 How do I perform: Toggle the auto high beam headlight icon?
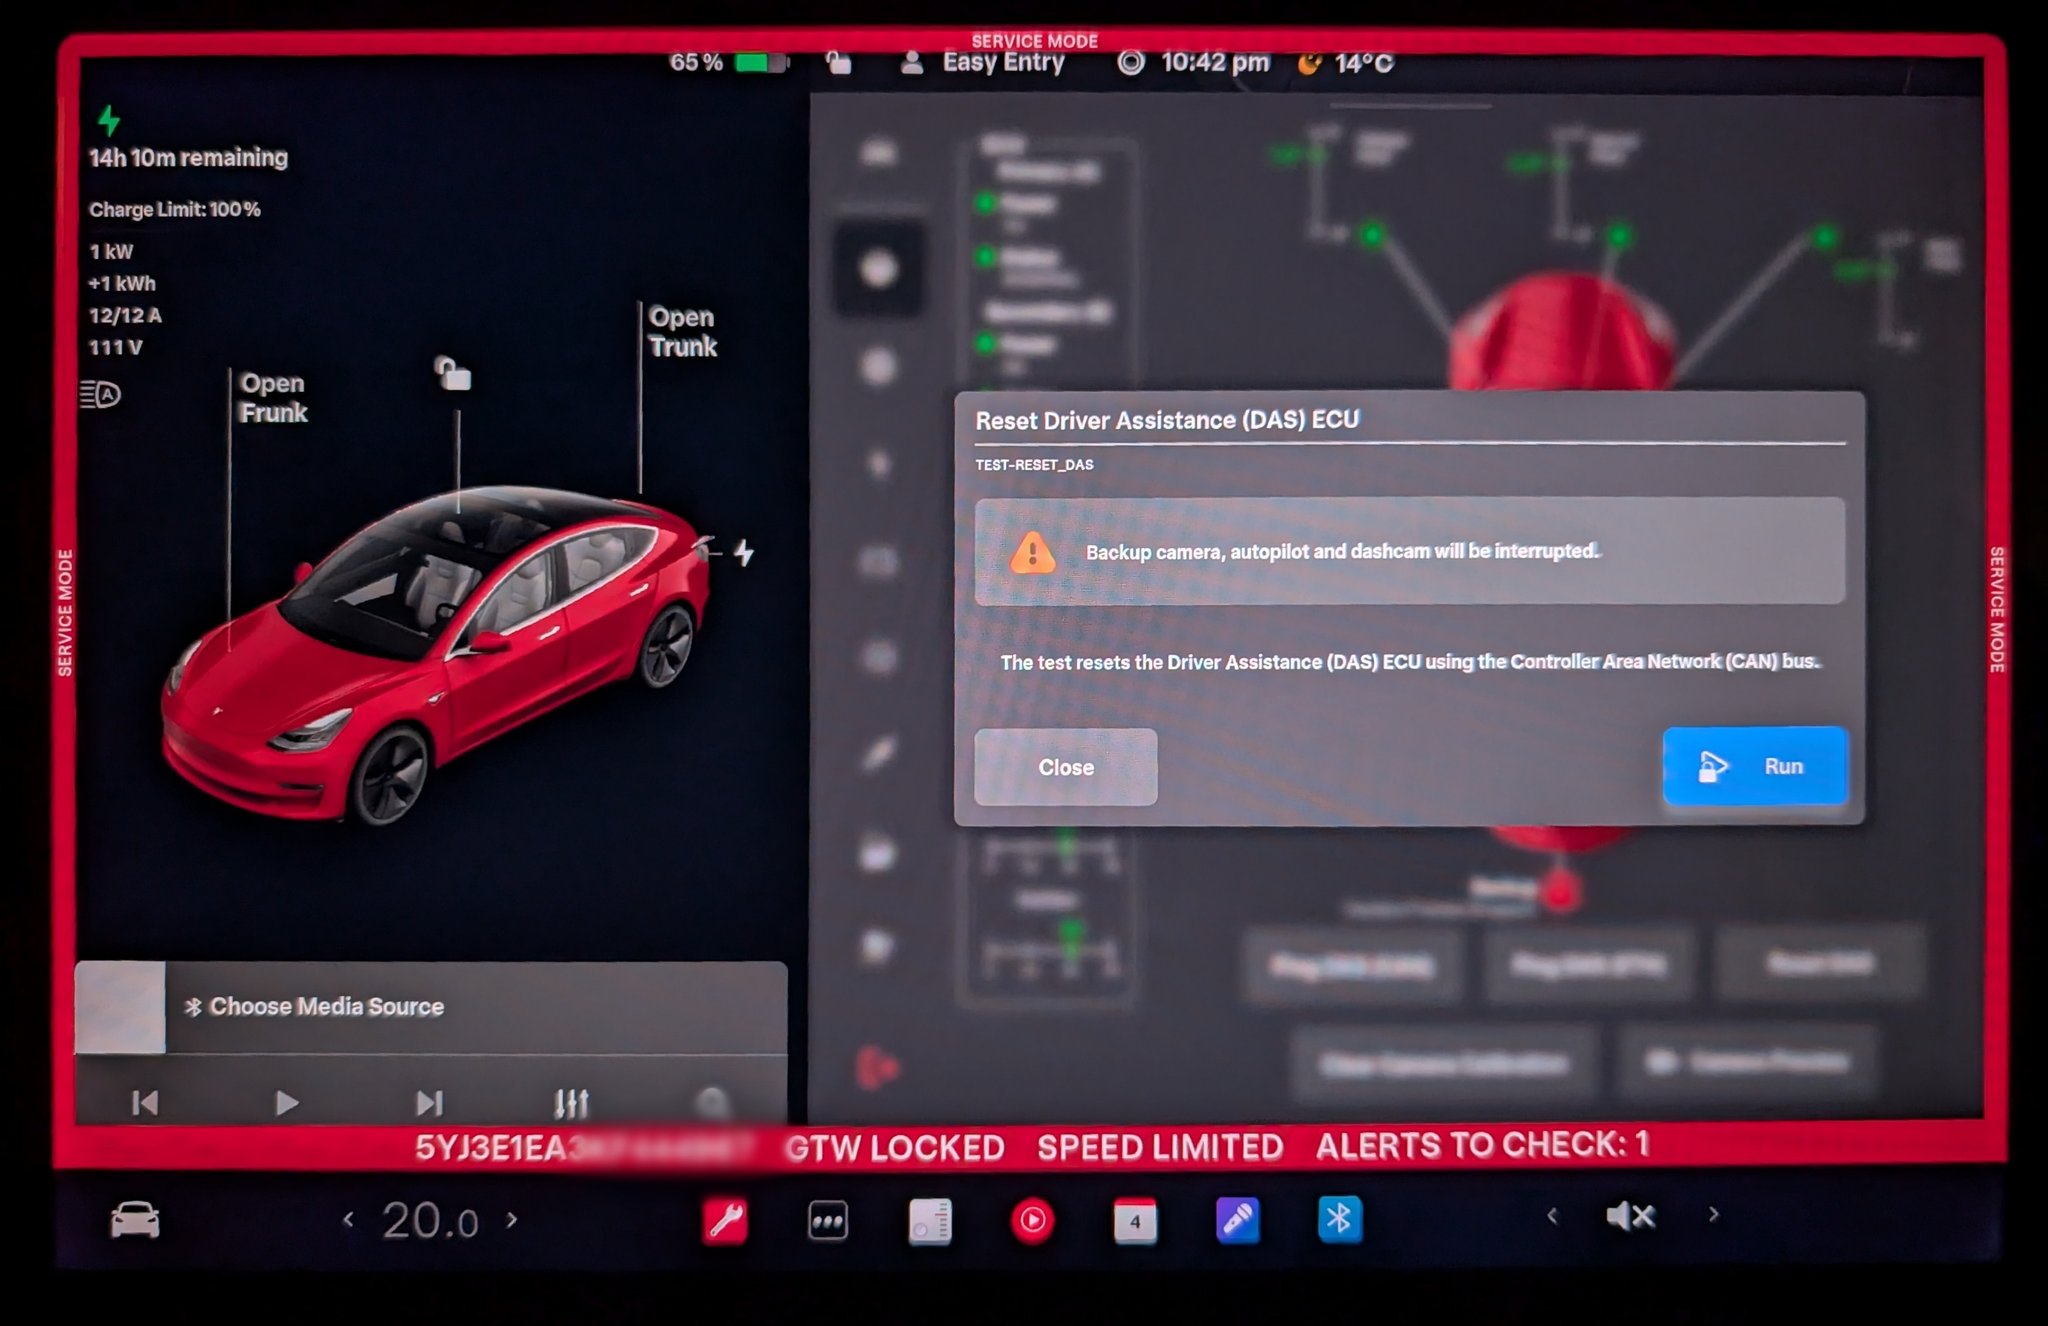point(100,394)
